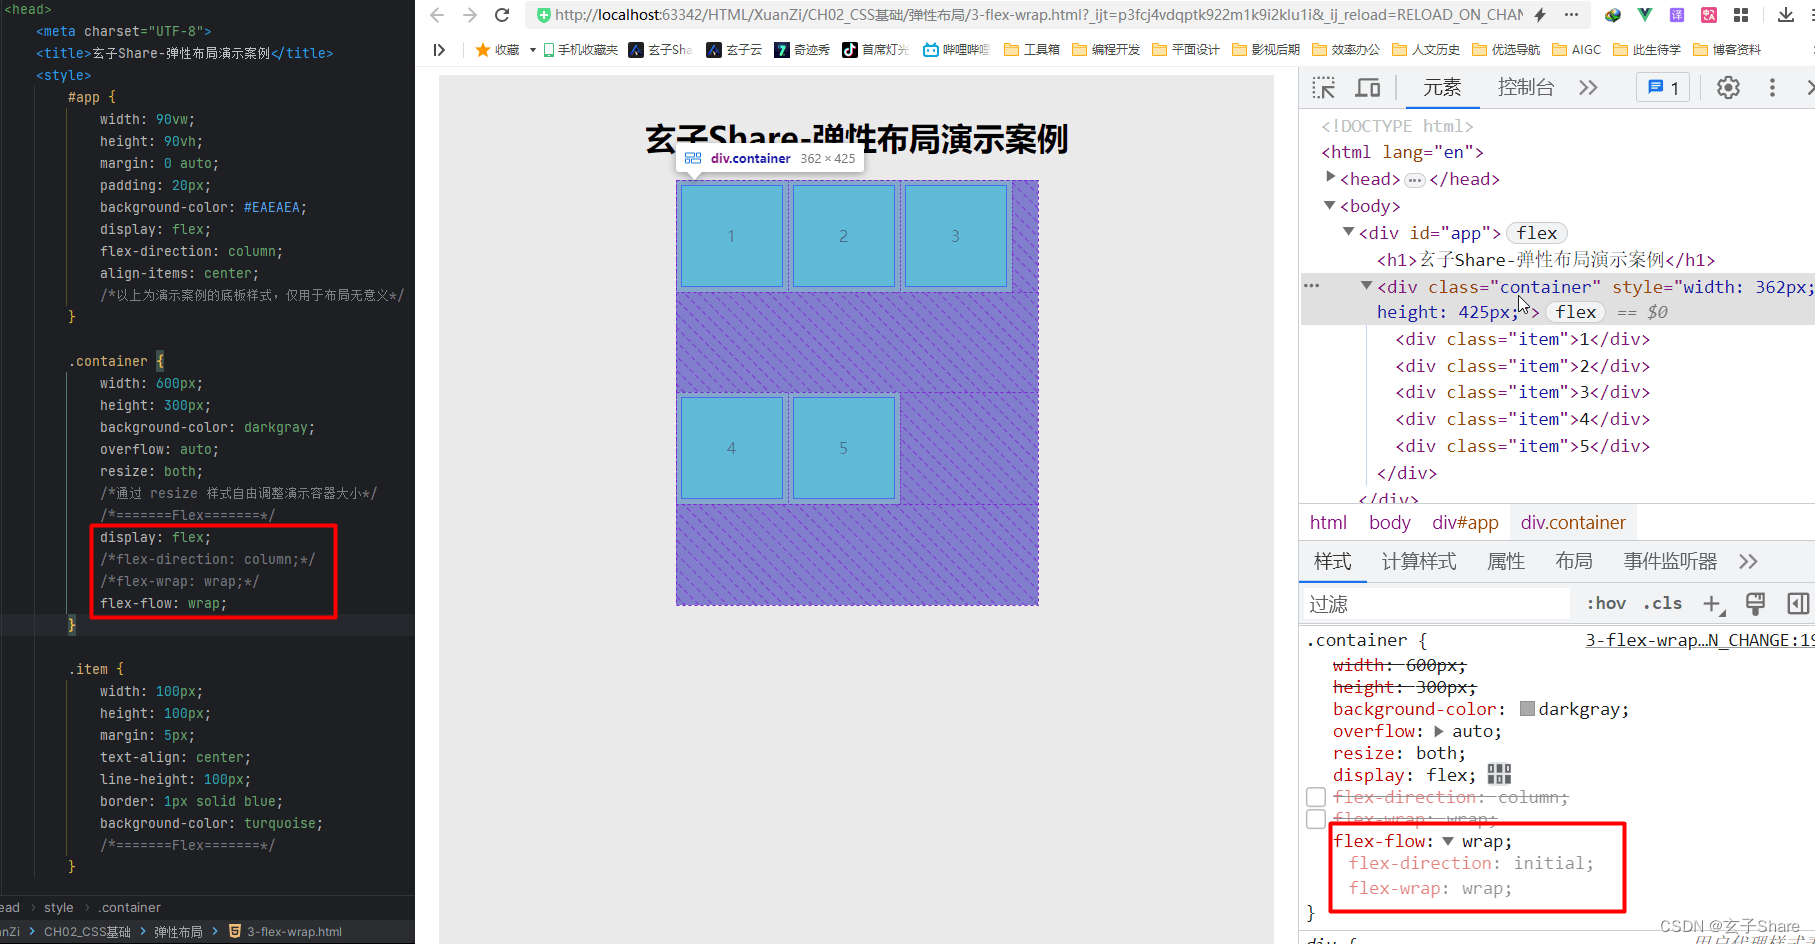Switch to the 元素 DevTools tab
This screenshot has height=944, width=1815.
point(1442,88)
